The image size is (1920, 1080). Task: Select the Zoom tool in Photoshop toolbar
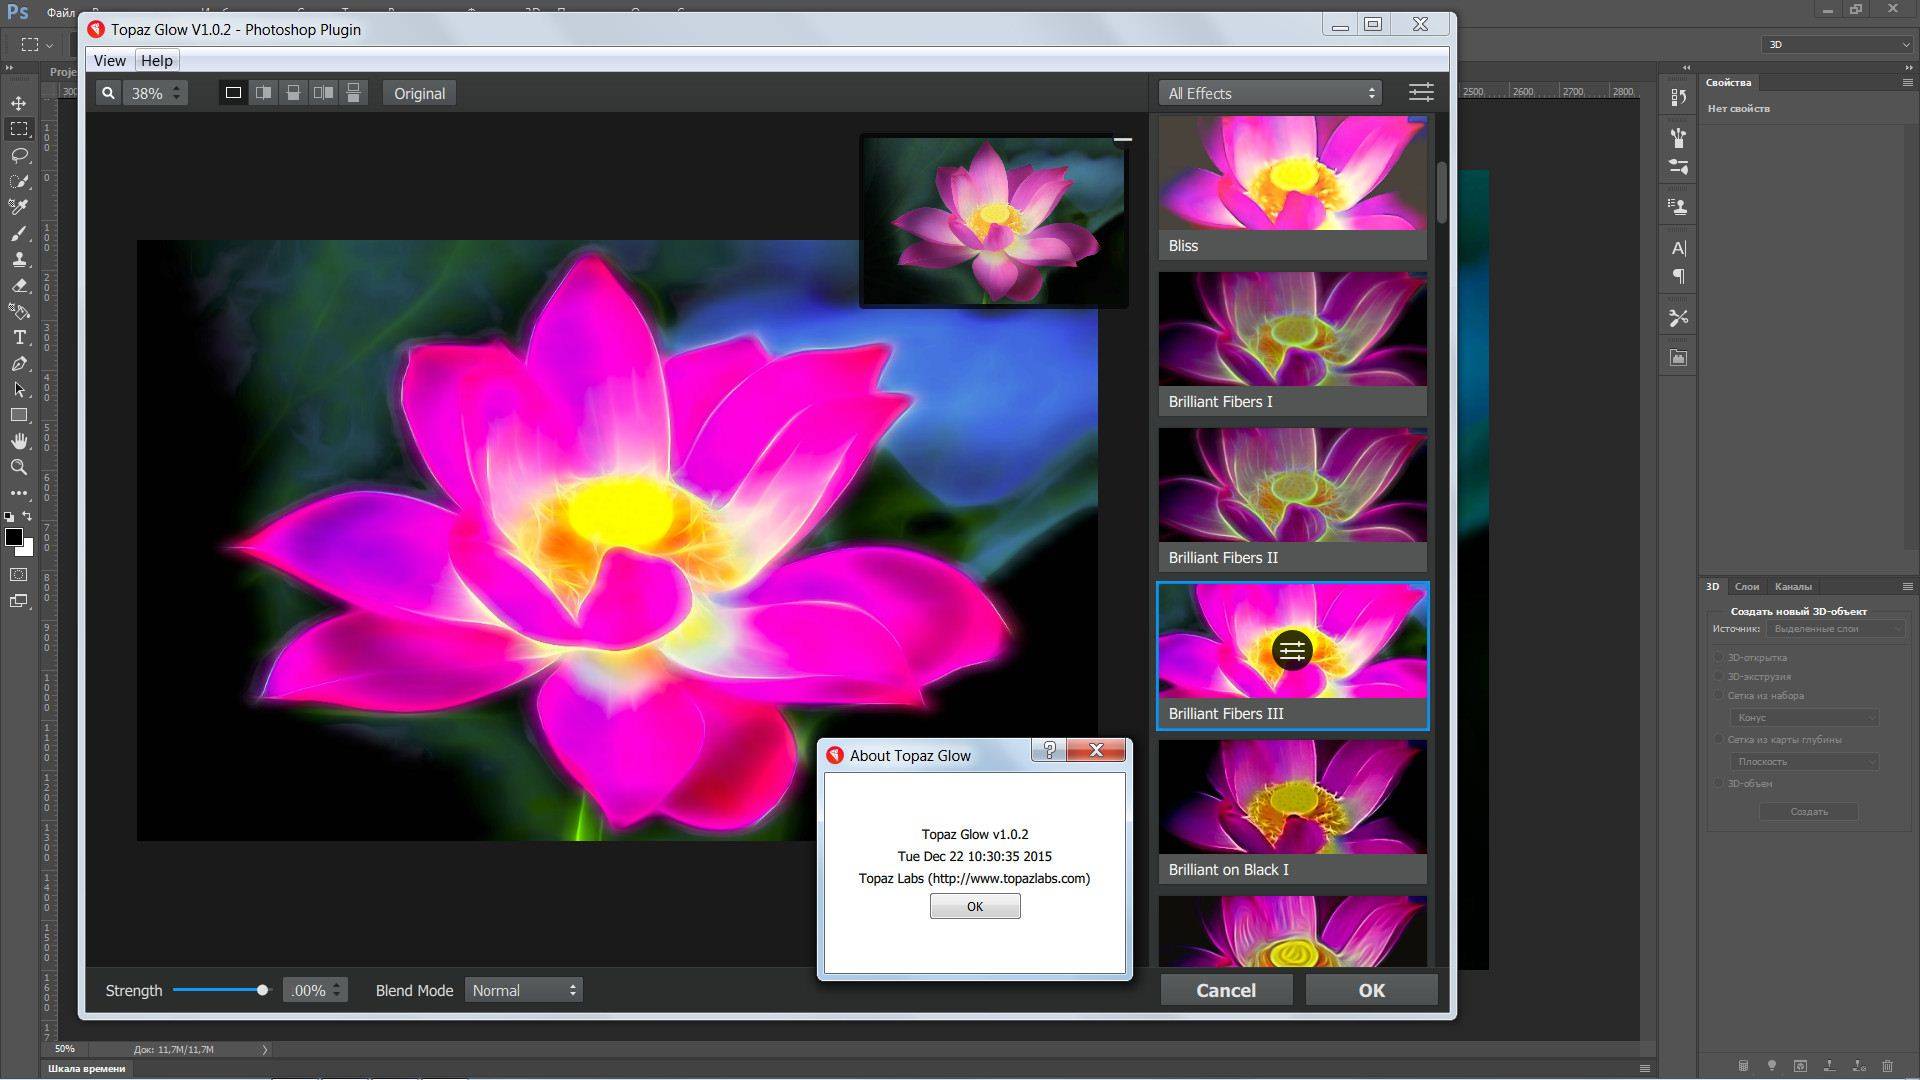click(19, 467)
